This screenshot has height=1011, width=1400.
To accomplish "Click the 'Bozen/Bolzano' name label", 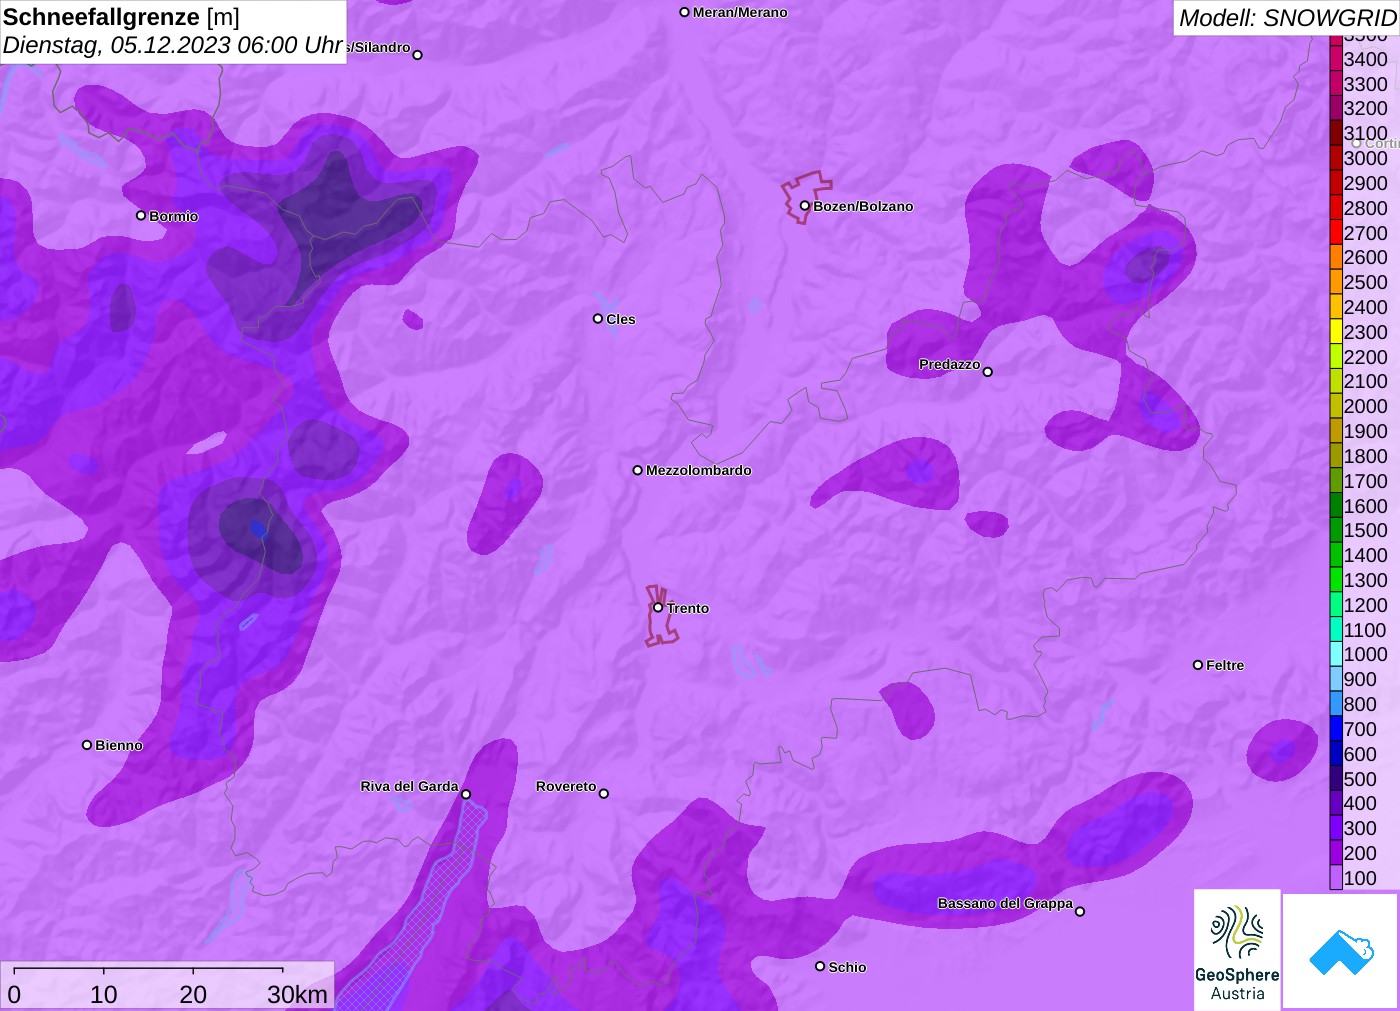I will [863, 206].
